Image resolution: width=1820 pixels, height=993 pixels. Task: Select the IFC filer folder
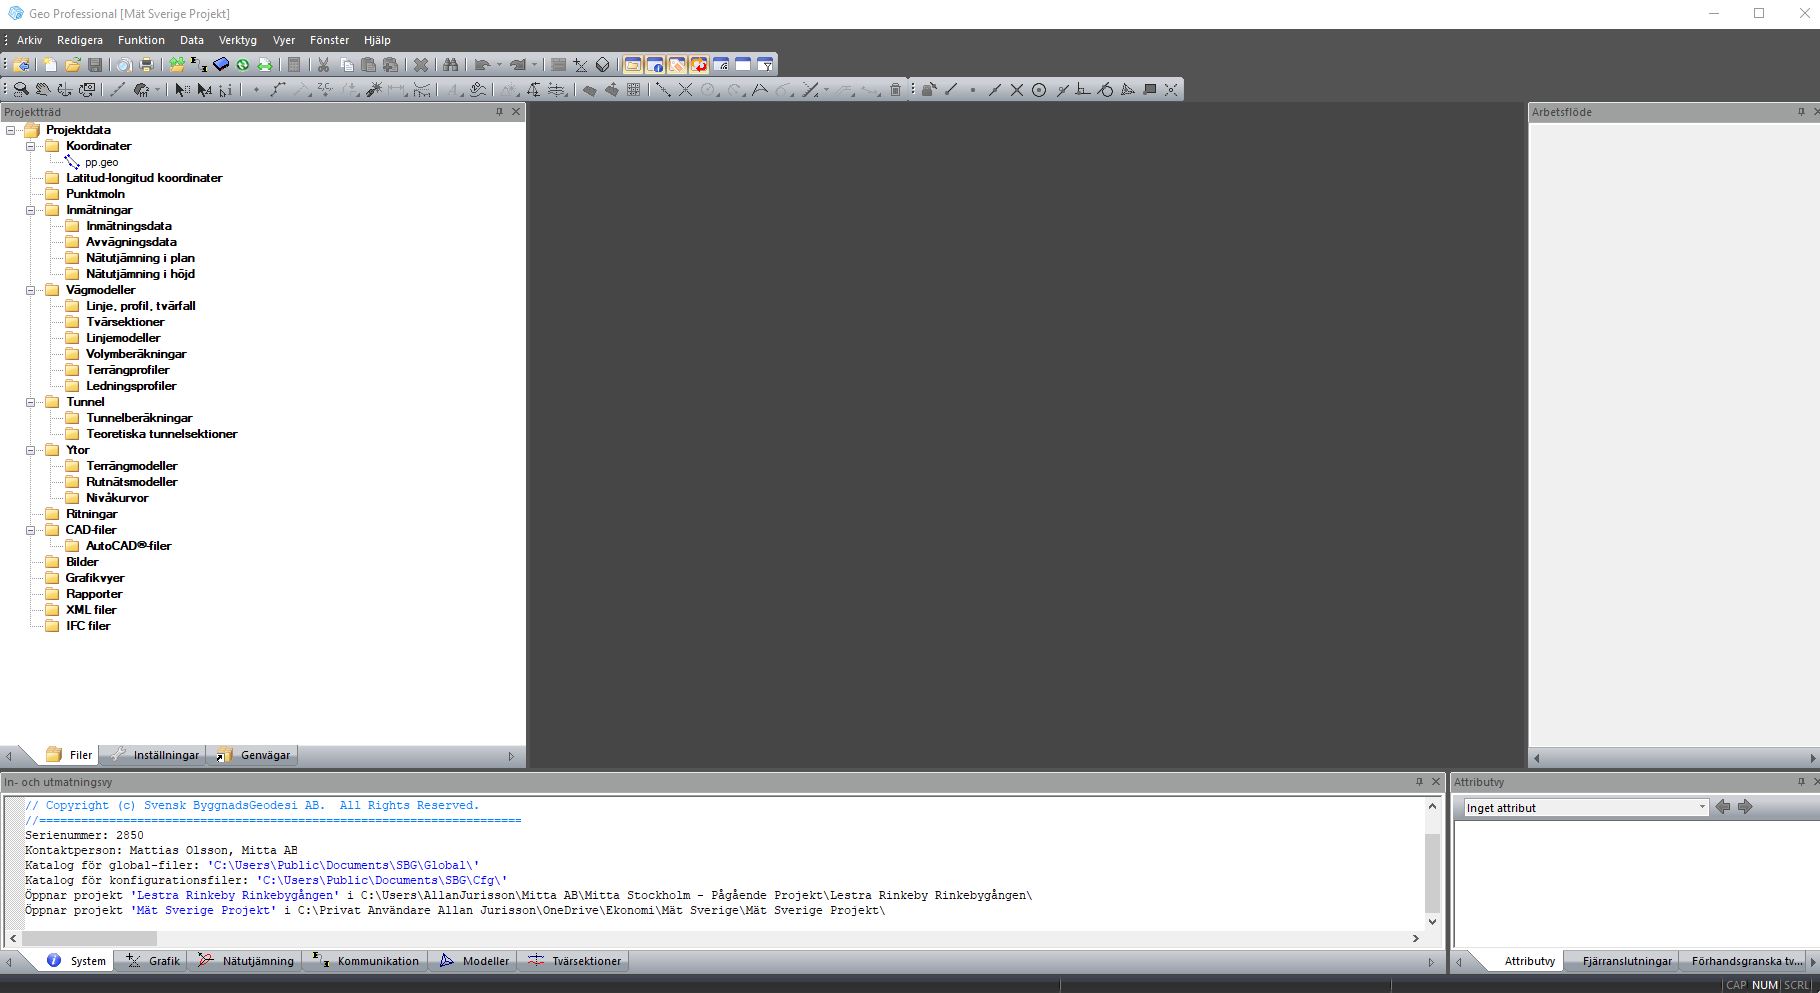tap(88, 626)
